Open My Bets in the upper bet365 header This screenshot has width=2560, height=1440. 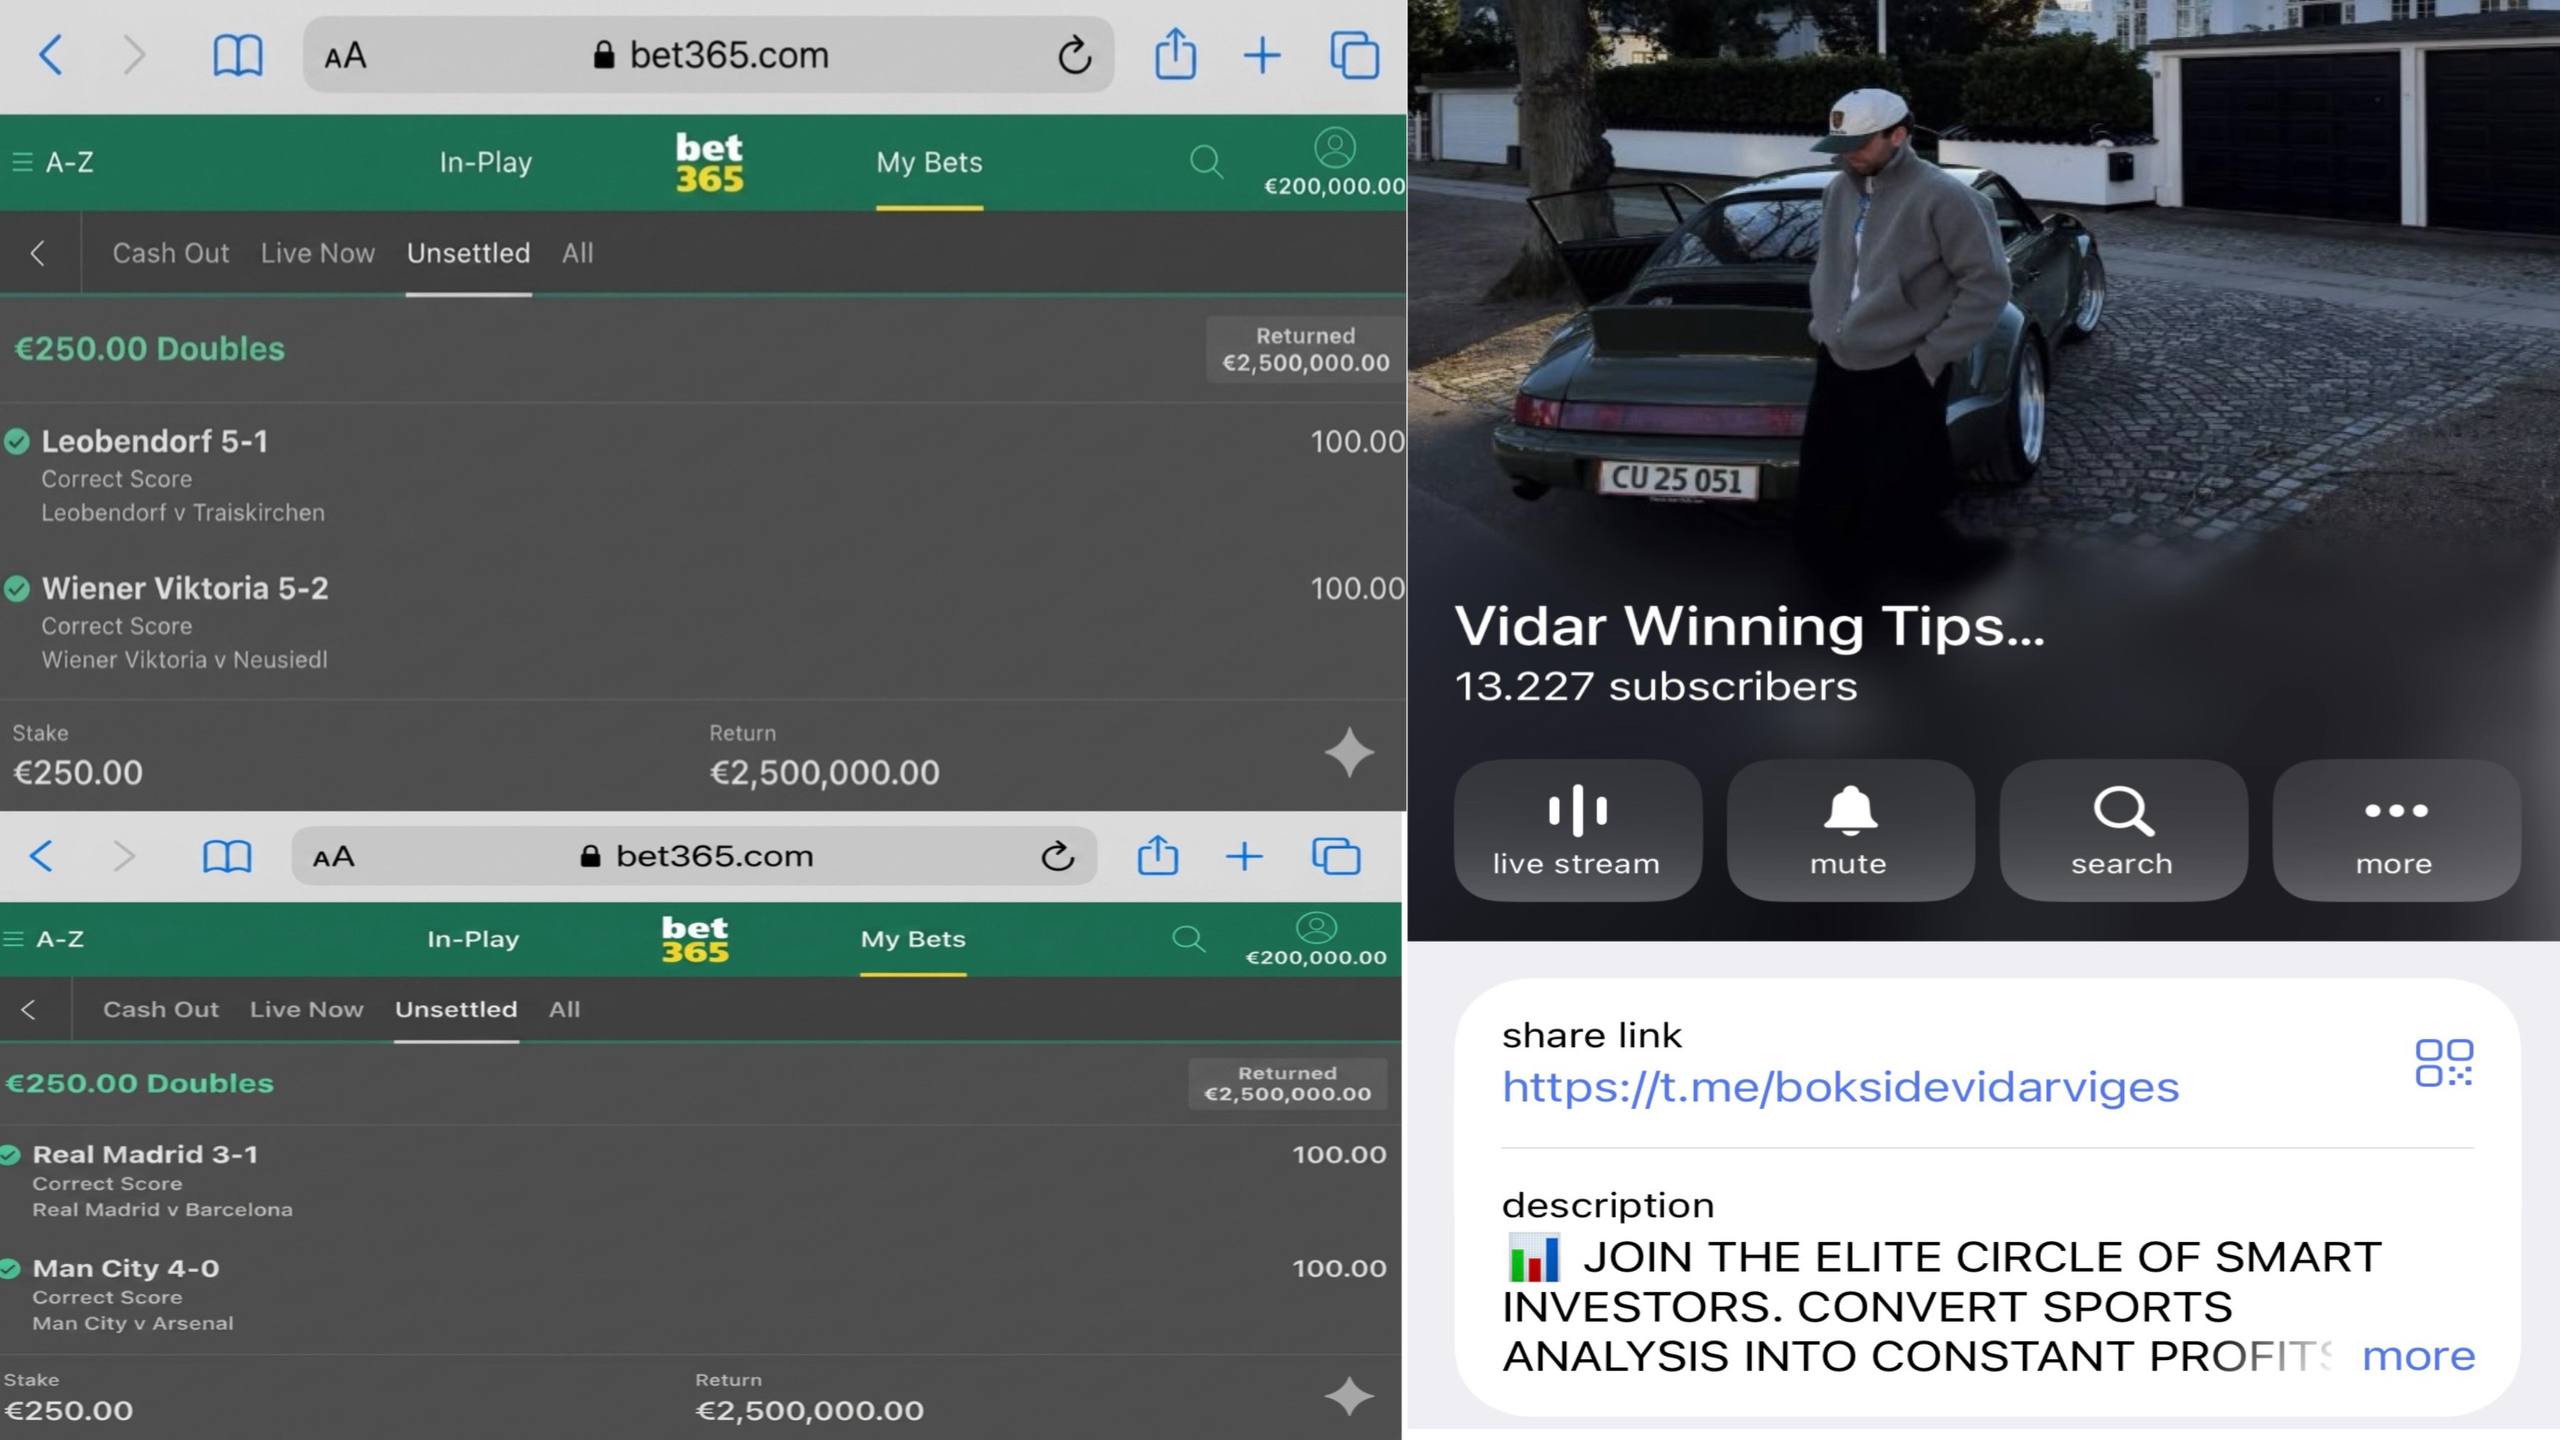929,162
